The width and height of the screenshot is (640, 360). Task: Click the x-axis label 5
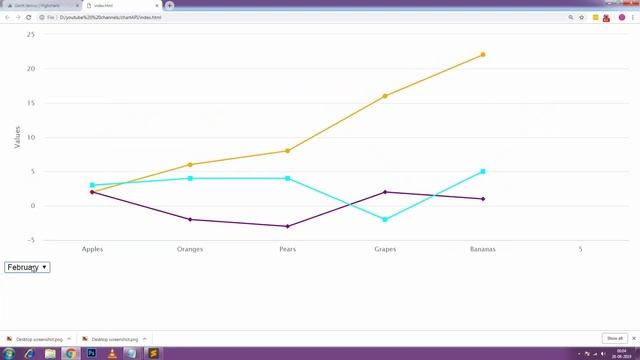[x=580, y=249]
